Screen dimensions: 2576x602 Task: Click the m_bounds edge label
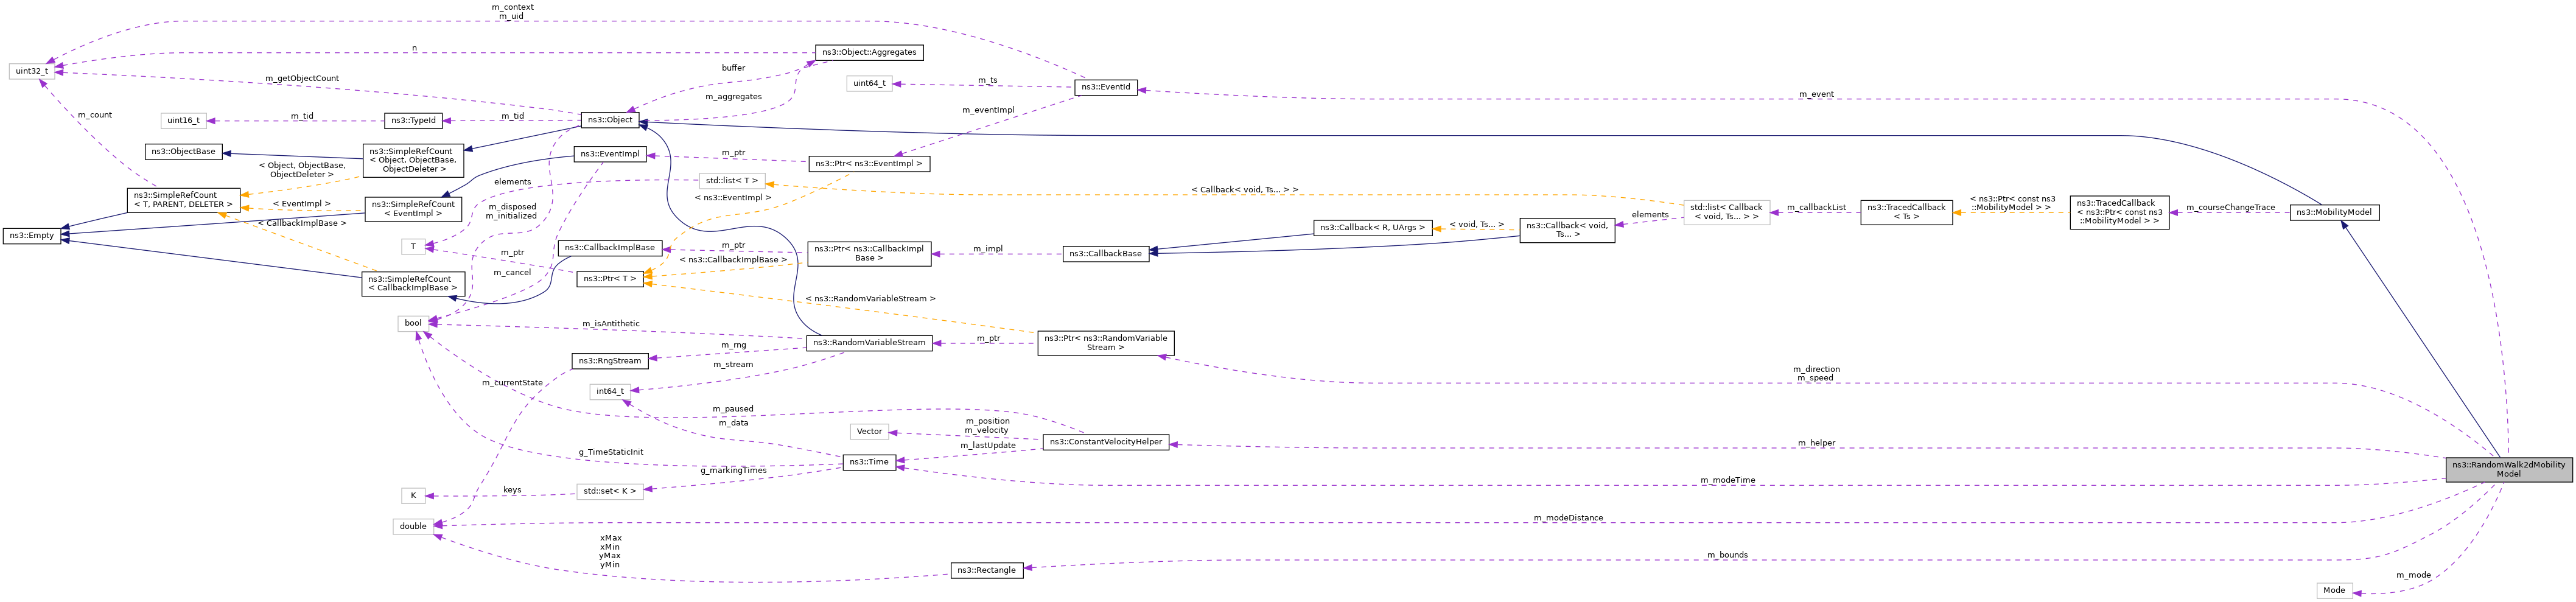(x=1727, y=555)
